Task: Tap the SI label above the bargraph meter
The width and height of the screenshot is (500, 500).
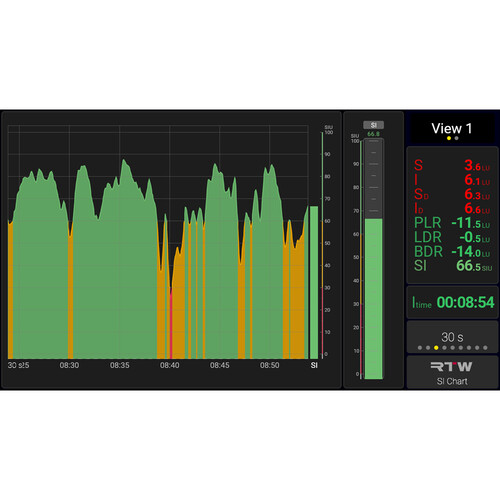Action: [x=373, y=125]
